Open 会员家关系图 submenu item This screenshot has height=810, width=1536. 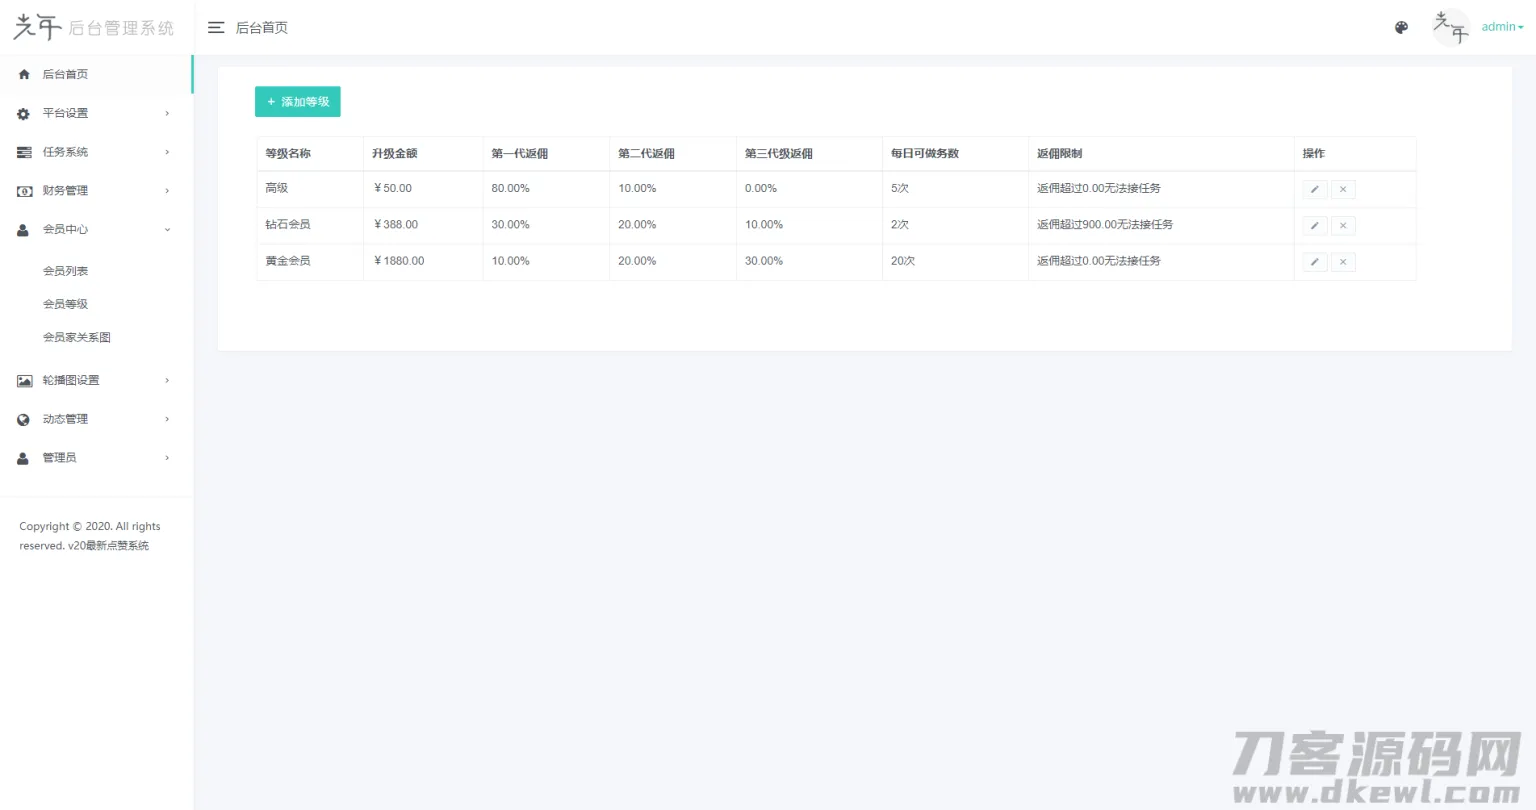tap(77, 337)
